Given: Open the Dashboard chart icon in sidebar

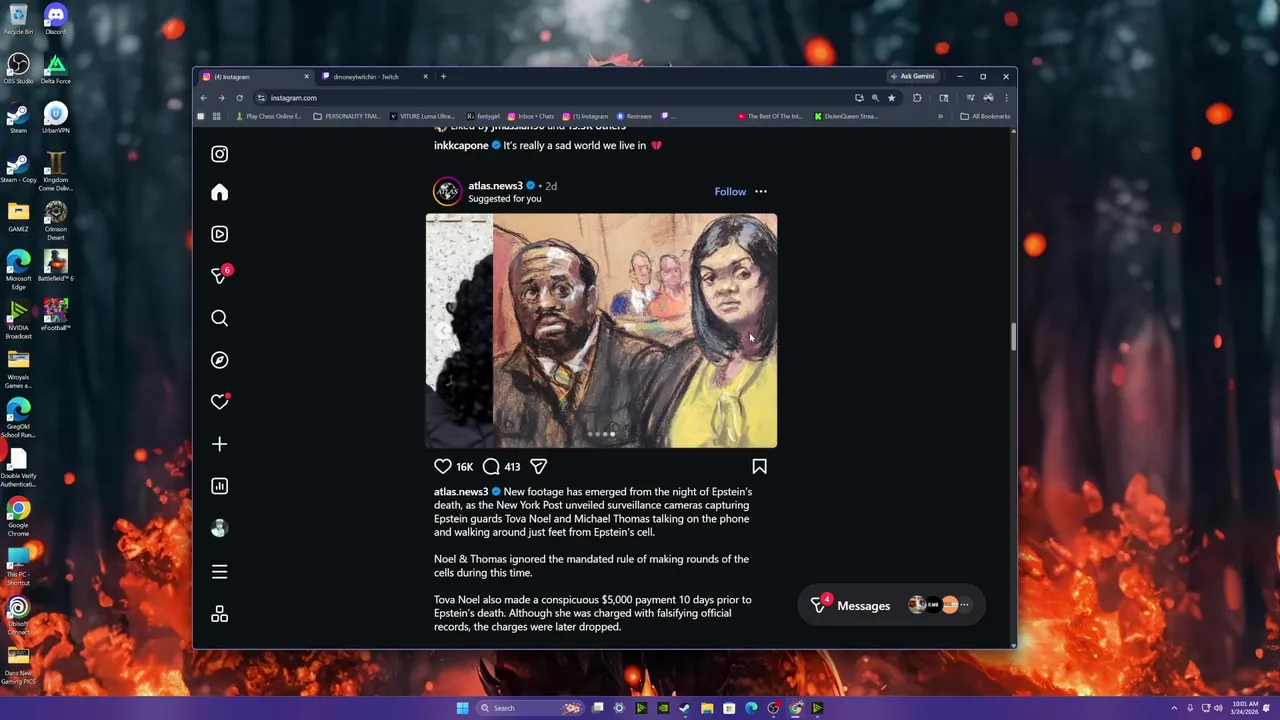Looking at the screenshot, I should (x=219, y=486).
